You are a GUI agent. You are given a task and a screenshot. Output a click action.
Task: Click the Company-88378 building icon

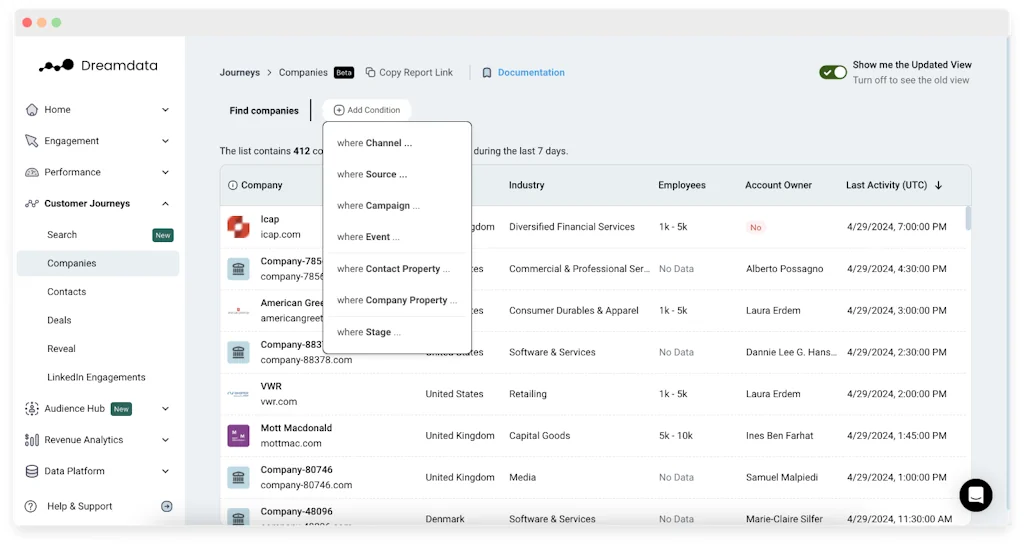(238, 352)
